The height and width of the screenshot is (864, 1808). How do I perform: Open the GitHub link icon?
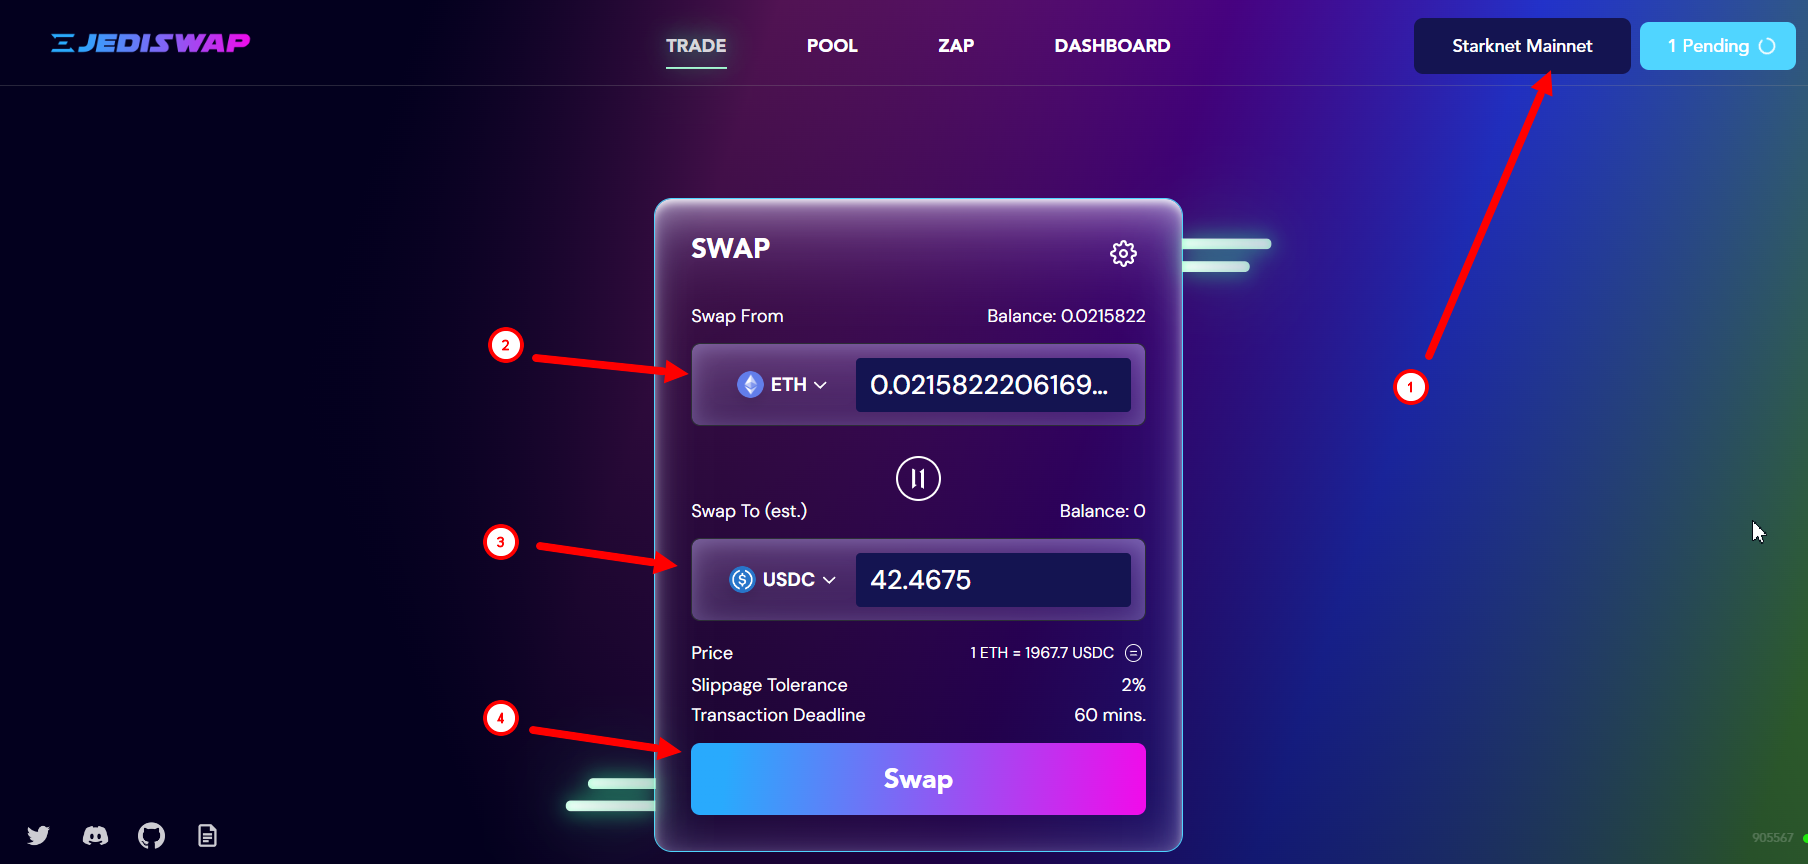click(151, 835)
